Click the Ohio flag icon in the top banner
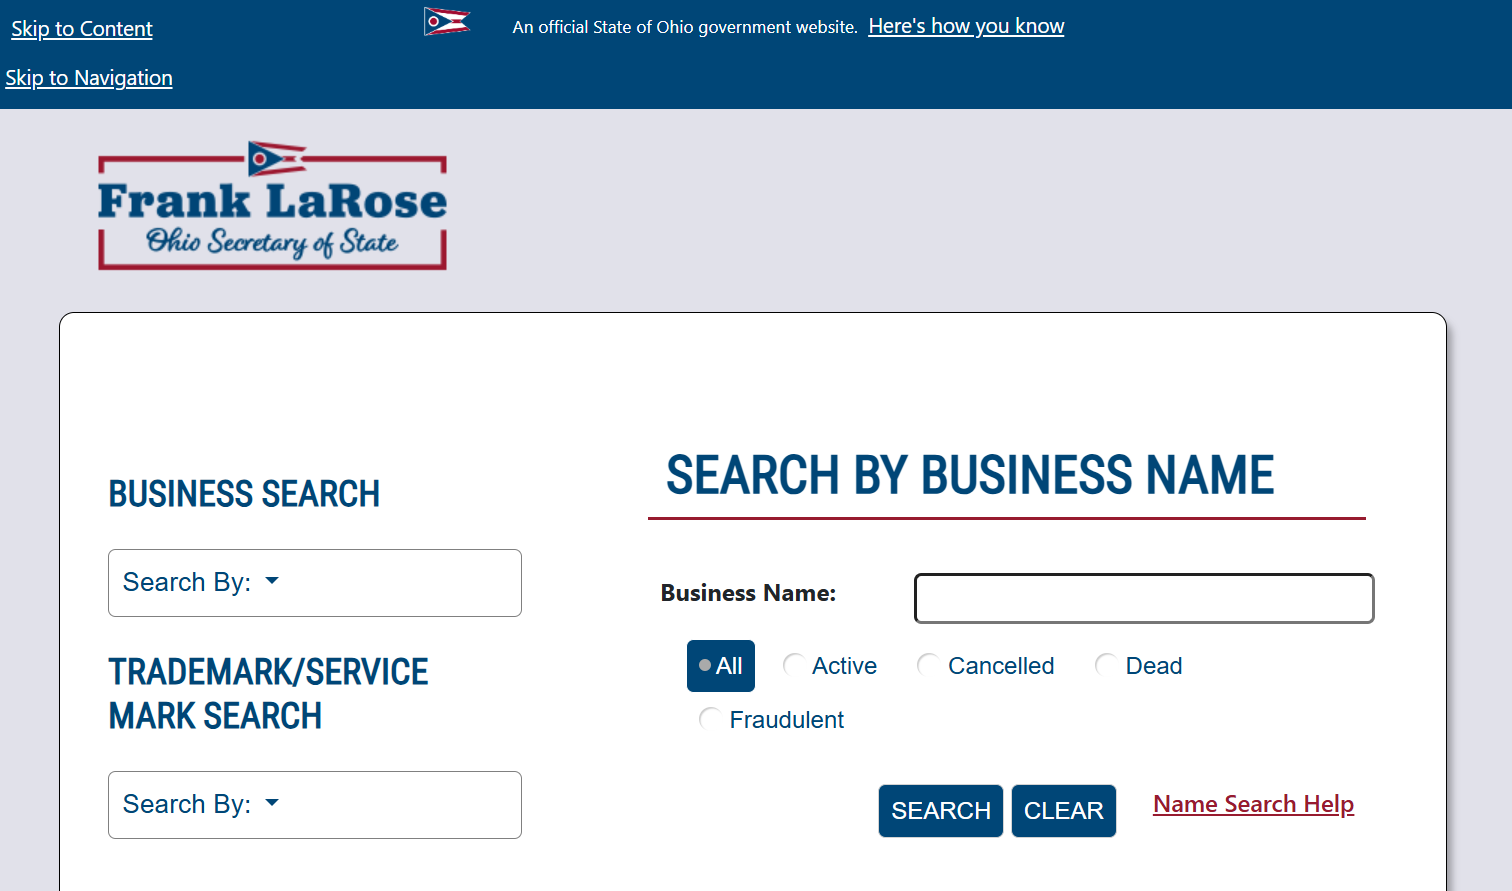The height and width of the screenshot is (891, 1512). (446, 20)
